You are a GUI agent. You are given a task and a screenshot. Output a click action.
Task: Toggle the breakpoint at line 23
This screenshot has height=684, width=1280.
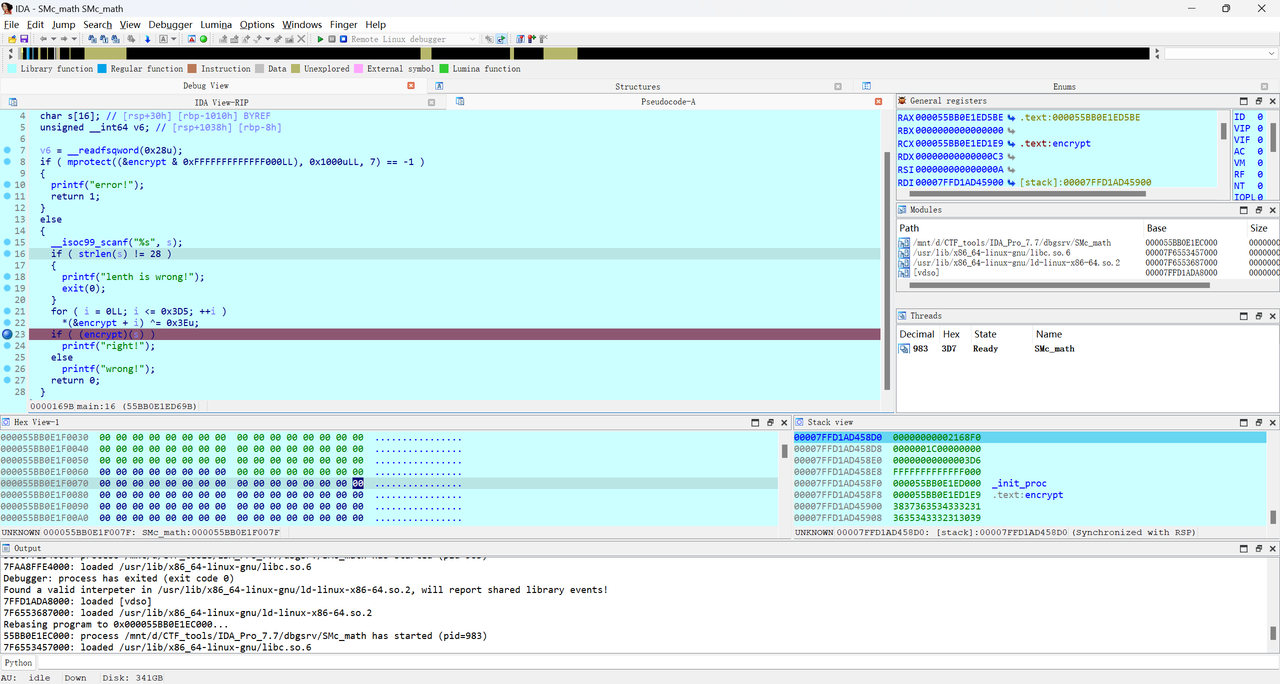8,334
